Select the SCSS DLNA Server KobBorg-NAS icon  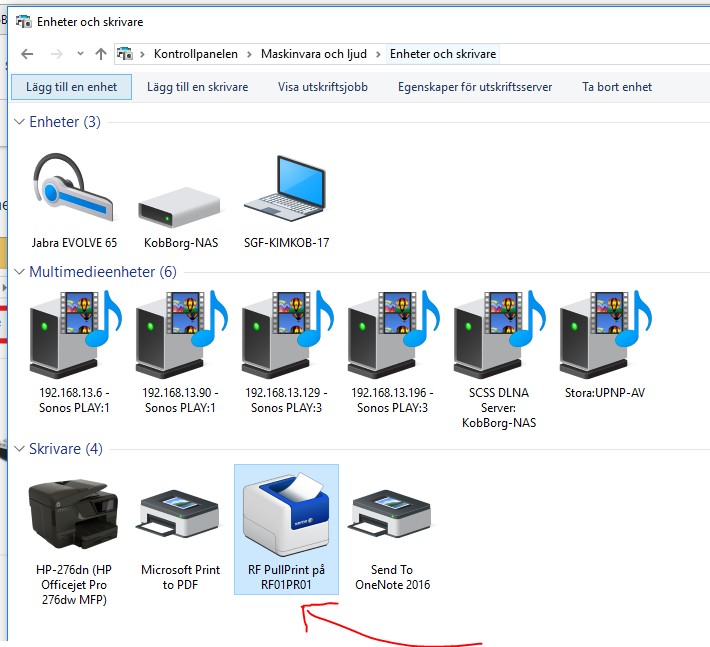click(499, 334)
